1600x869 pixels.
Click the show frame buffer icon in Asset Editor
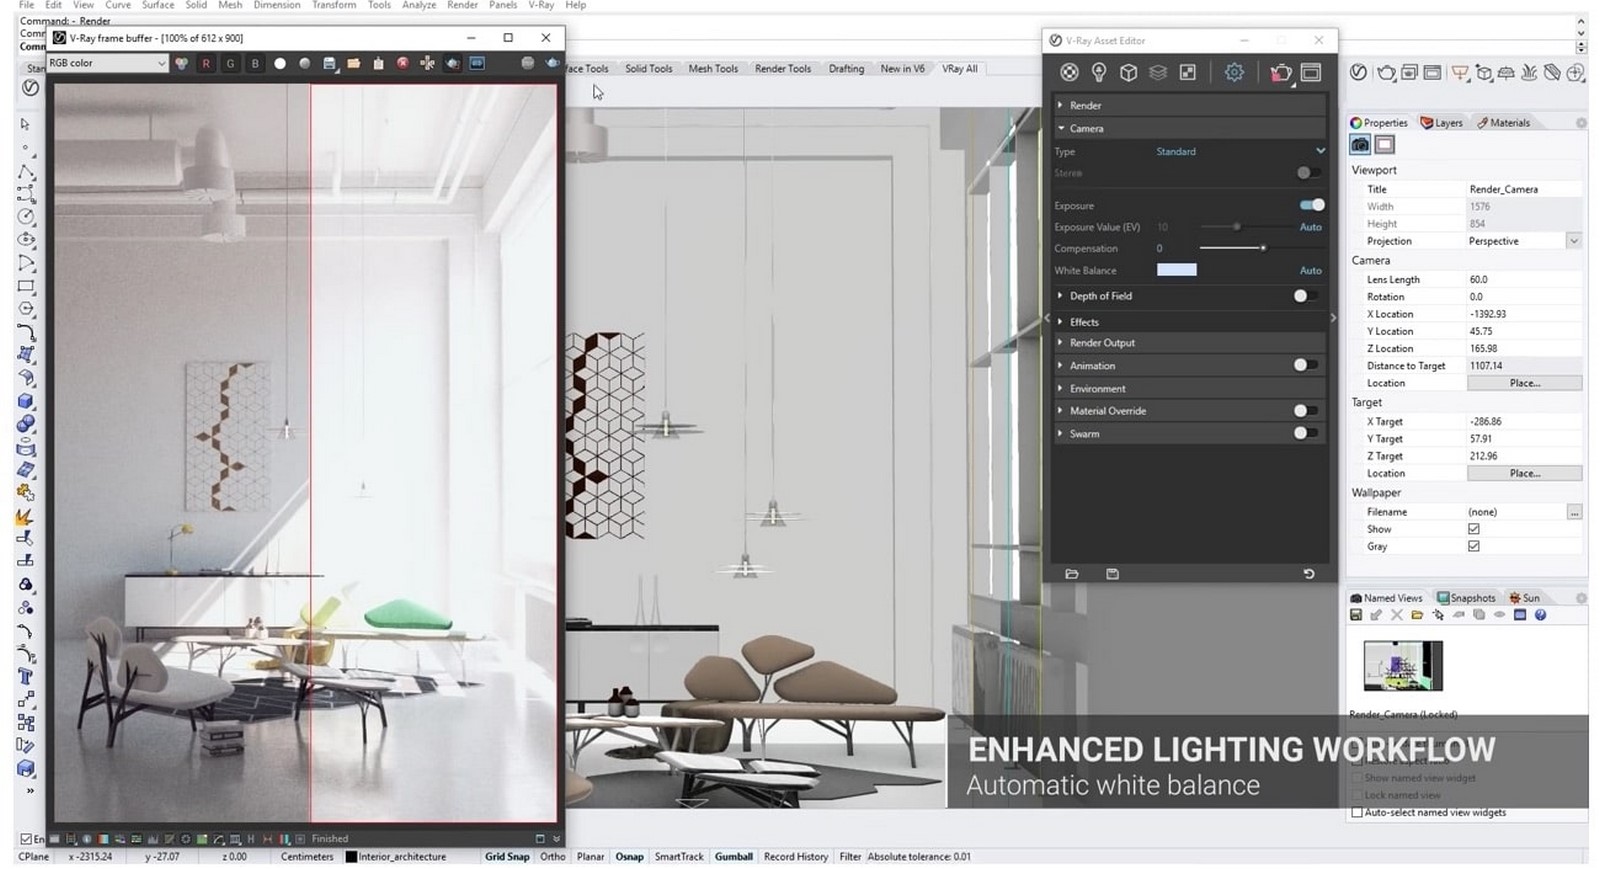pos(1311,72)
